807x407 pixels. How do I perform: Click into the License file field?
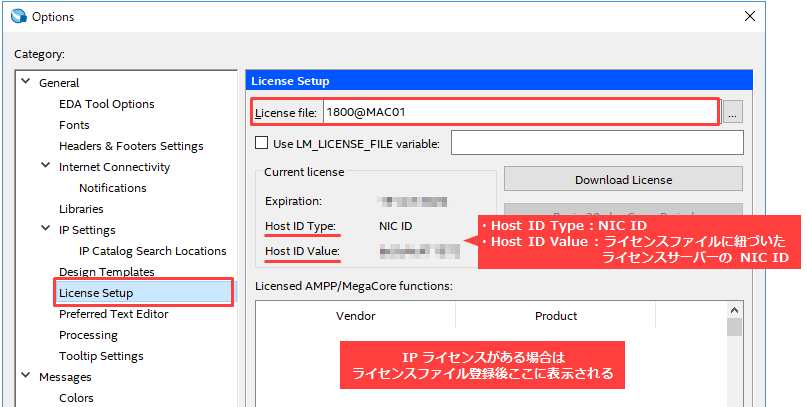(x=520, y=112)
